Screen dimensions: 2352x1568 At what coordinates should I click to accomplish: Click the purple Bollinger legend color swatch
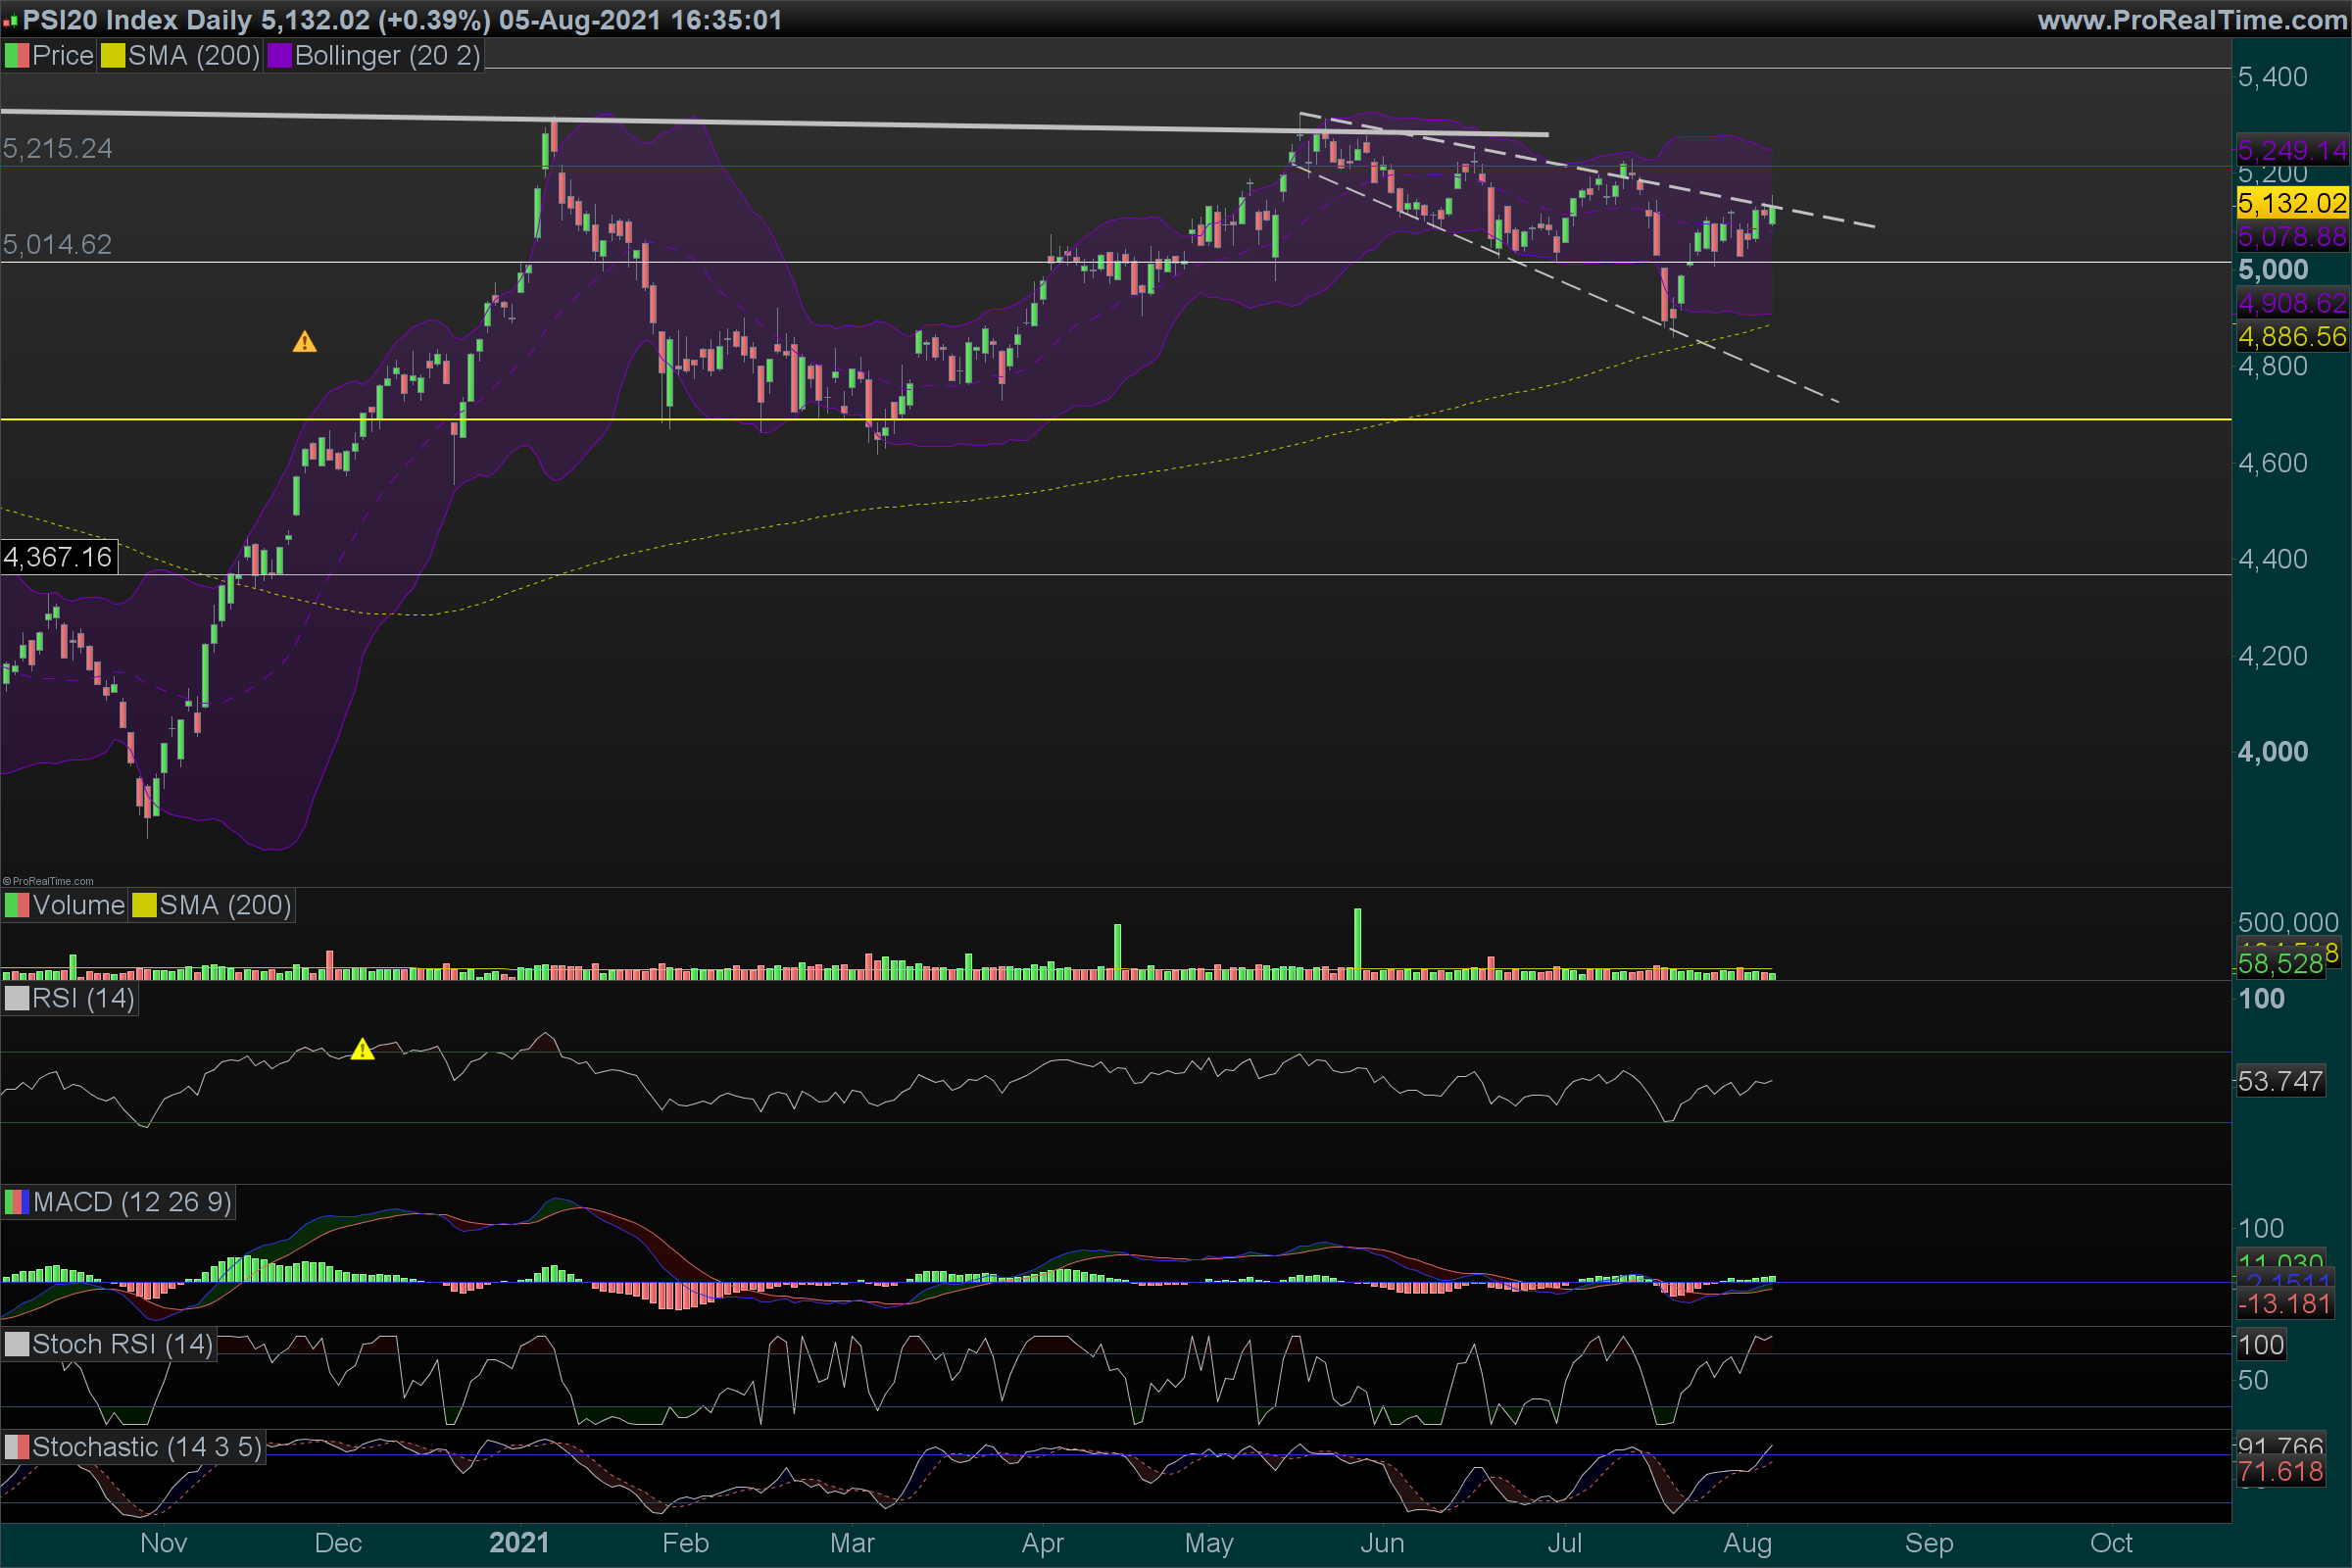279,56
